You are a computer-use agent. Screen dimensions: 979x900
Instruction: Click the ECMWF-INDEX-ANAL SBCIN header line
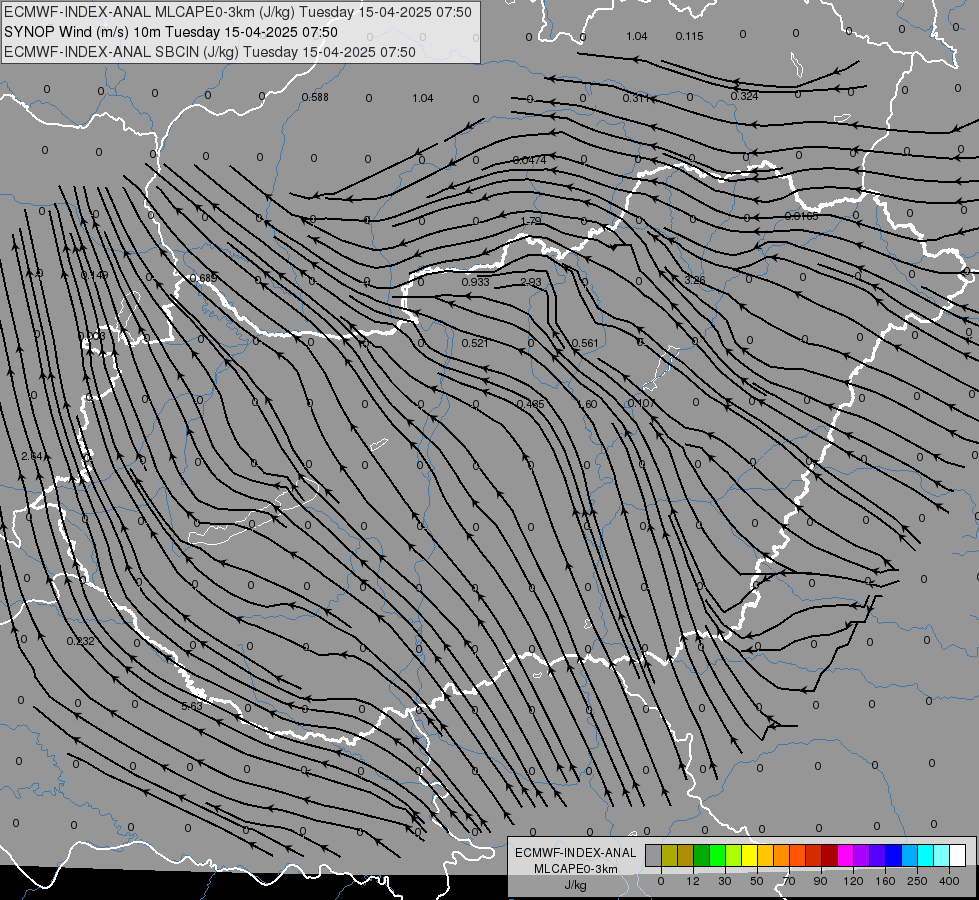coord(210,52)
